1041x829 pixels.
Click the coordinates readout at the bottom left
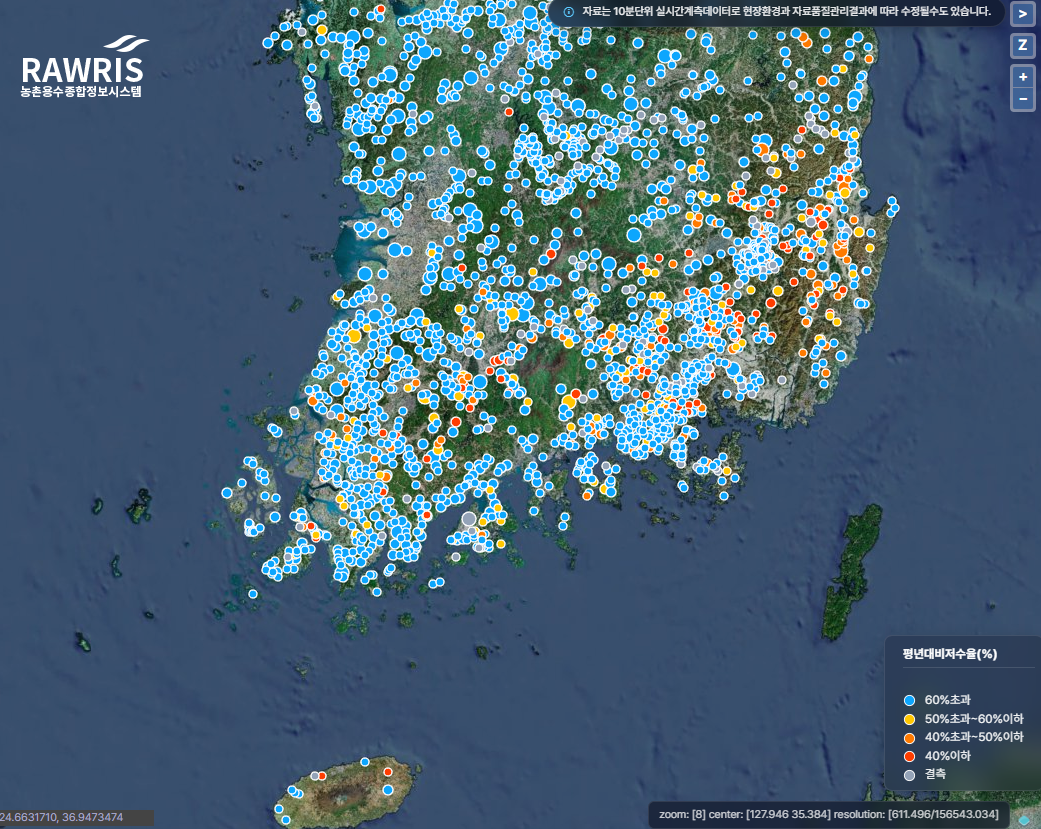click(61, 817)
